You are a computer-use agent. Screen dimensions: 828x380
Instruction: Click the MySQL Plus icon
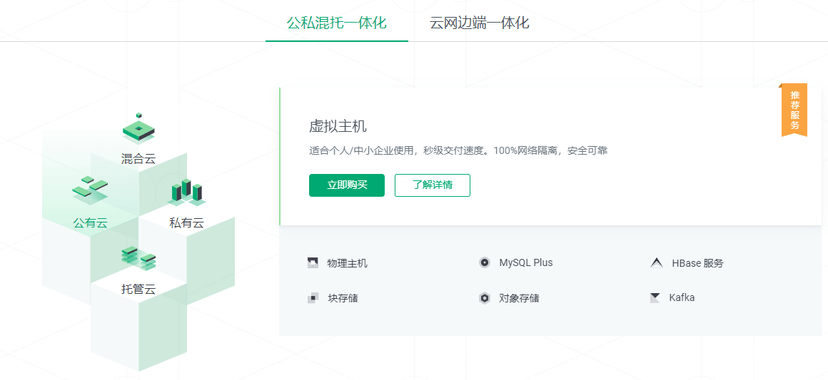click(x=485, y=263)
